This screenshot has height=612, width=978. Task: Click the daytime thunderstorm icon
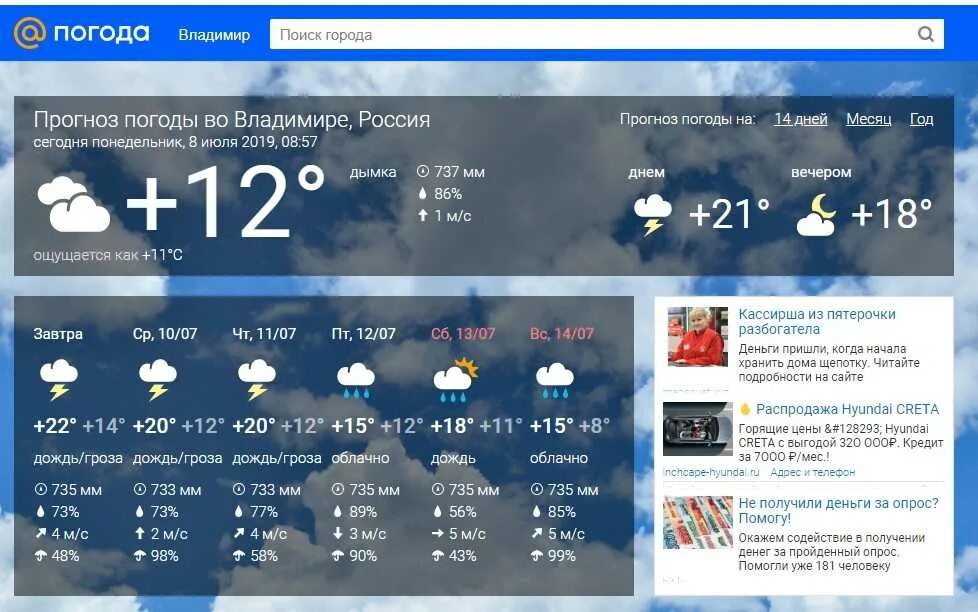[x=652, y=215]
